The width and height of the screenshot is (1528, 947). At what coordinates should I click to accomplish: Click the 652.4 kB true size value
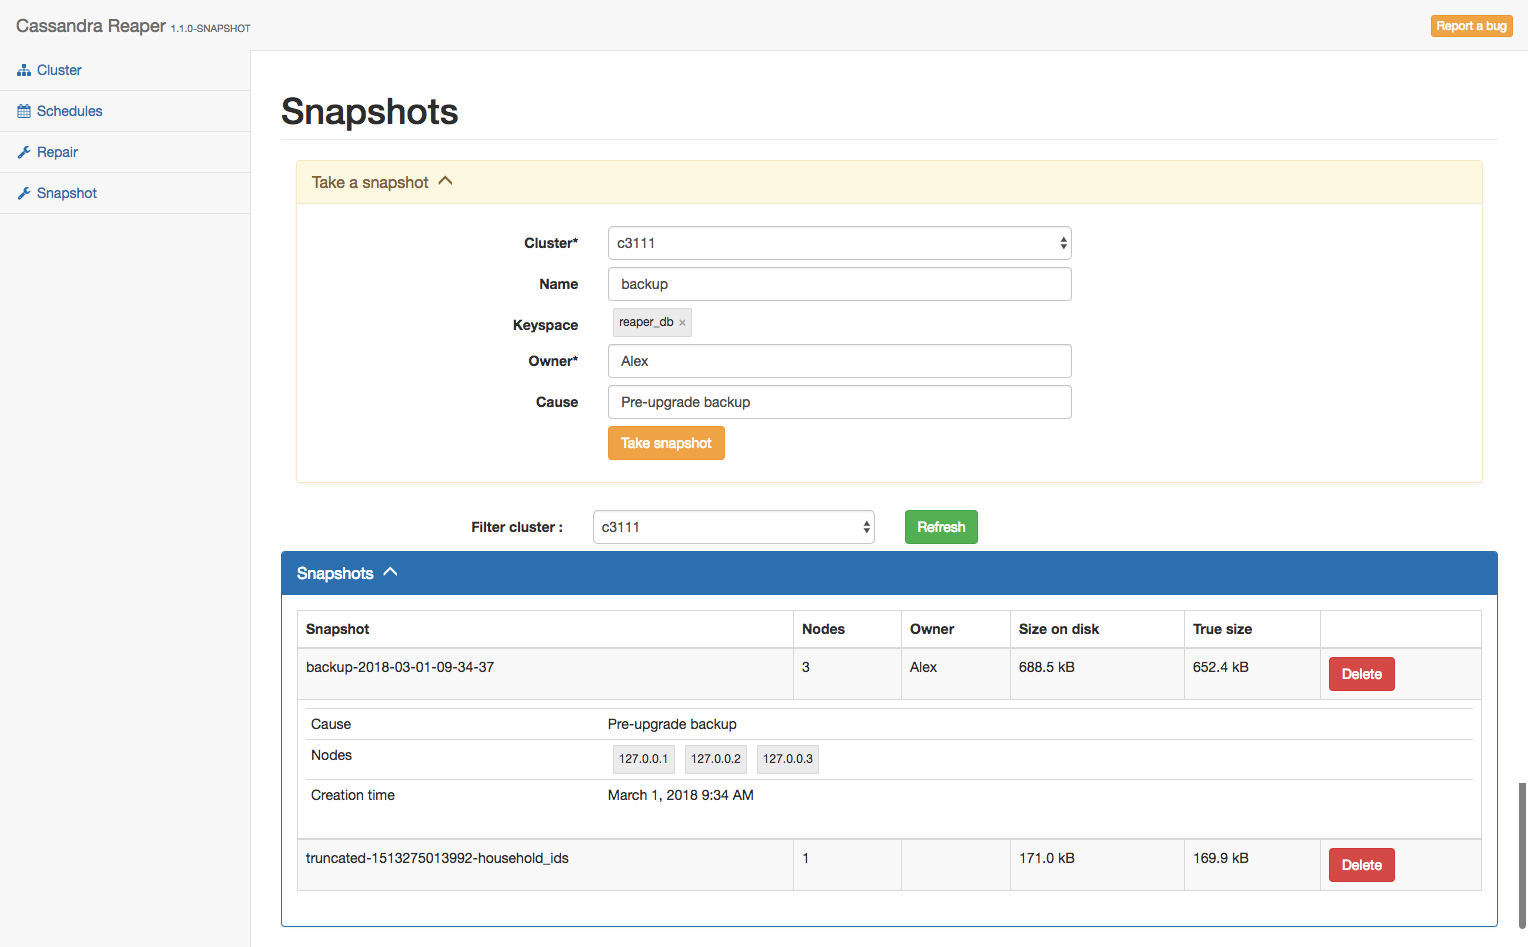click(1221, 667)
